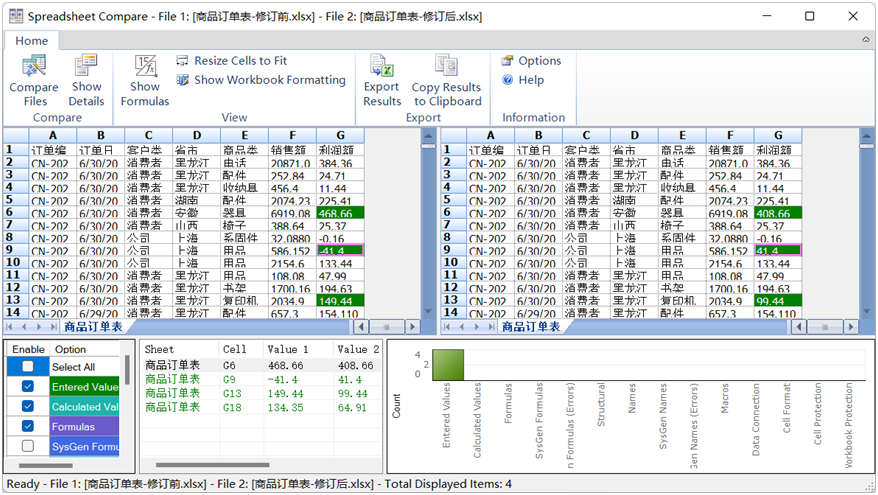Toggle Show Formulas view

[x=144, y=80]
